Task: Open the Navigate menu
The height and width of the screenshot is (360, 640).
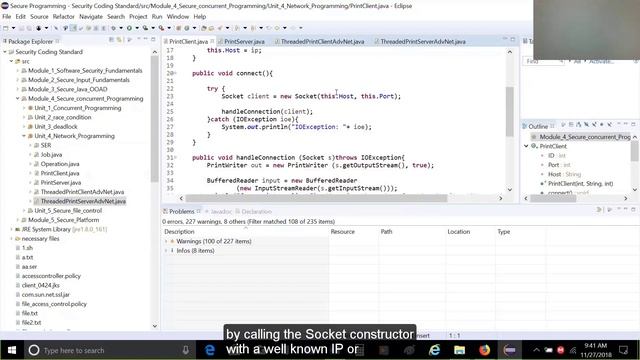Action: pyautogui.click(x=91, y=17)
